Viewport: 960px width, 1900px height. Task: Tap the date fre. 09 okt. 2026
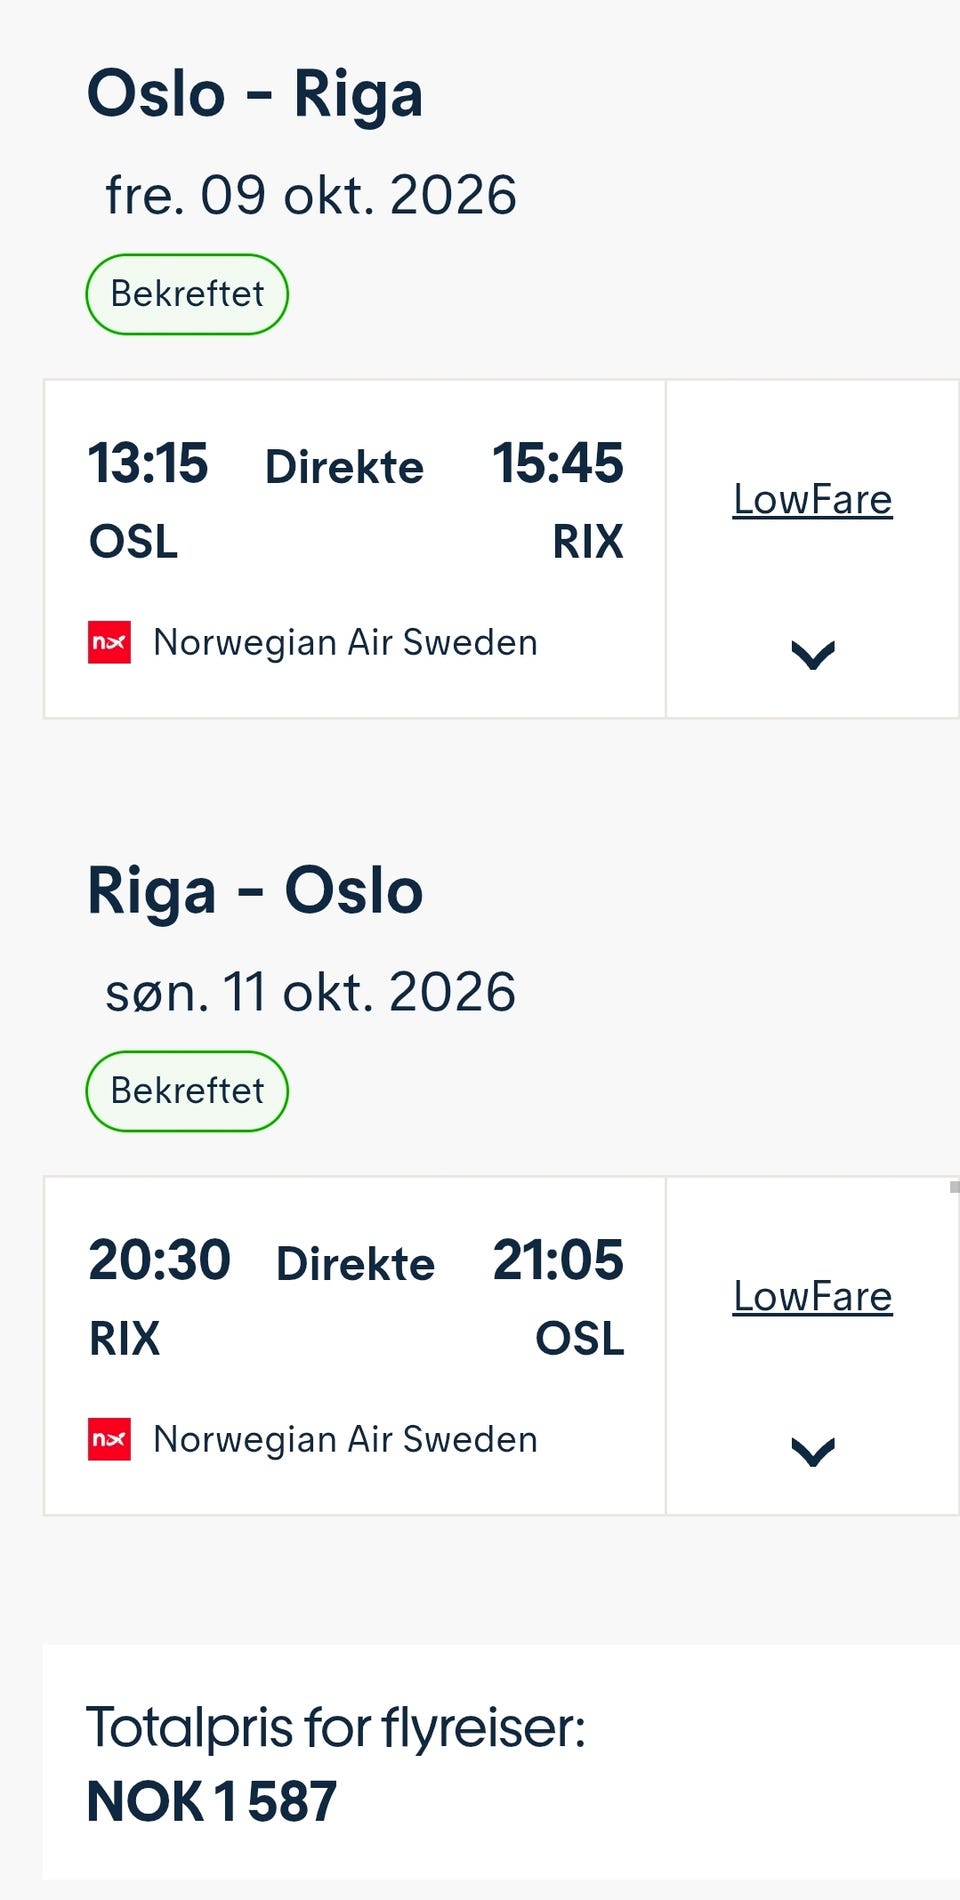[311, 195]
